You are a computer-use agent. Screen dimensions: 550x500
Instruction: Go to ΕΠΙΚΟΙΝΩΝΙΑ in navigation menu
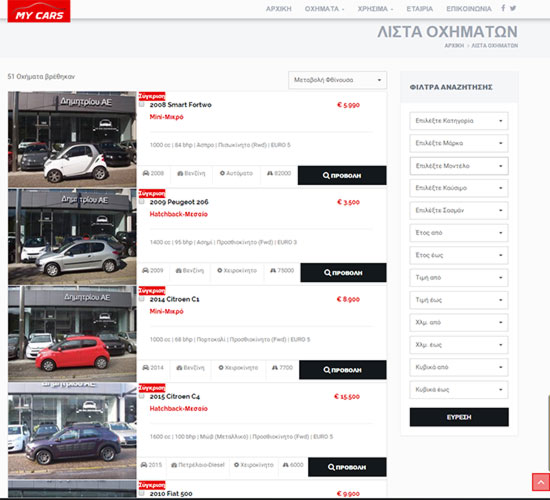469,9
